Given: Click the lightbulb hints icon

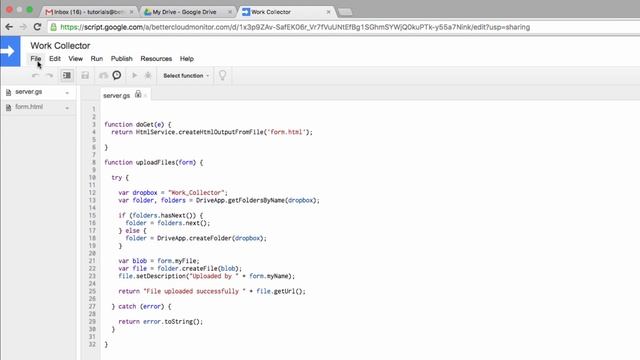Looking at the screenshot, I should (222, 75).
